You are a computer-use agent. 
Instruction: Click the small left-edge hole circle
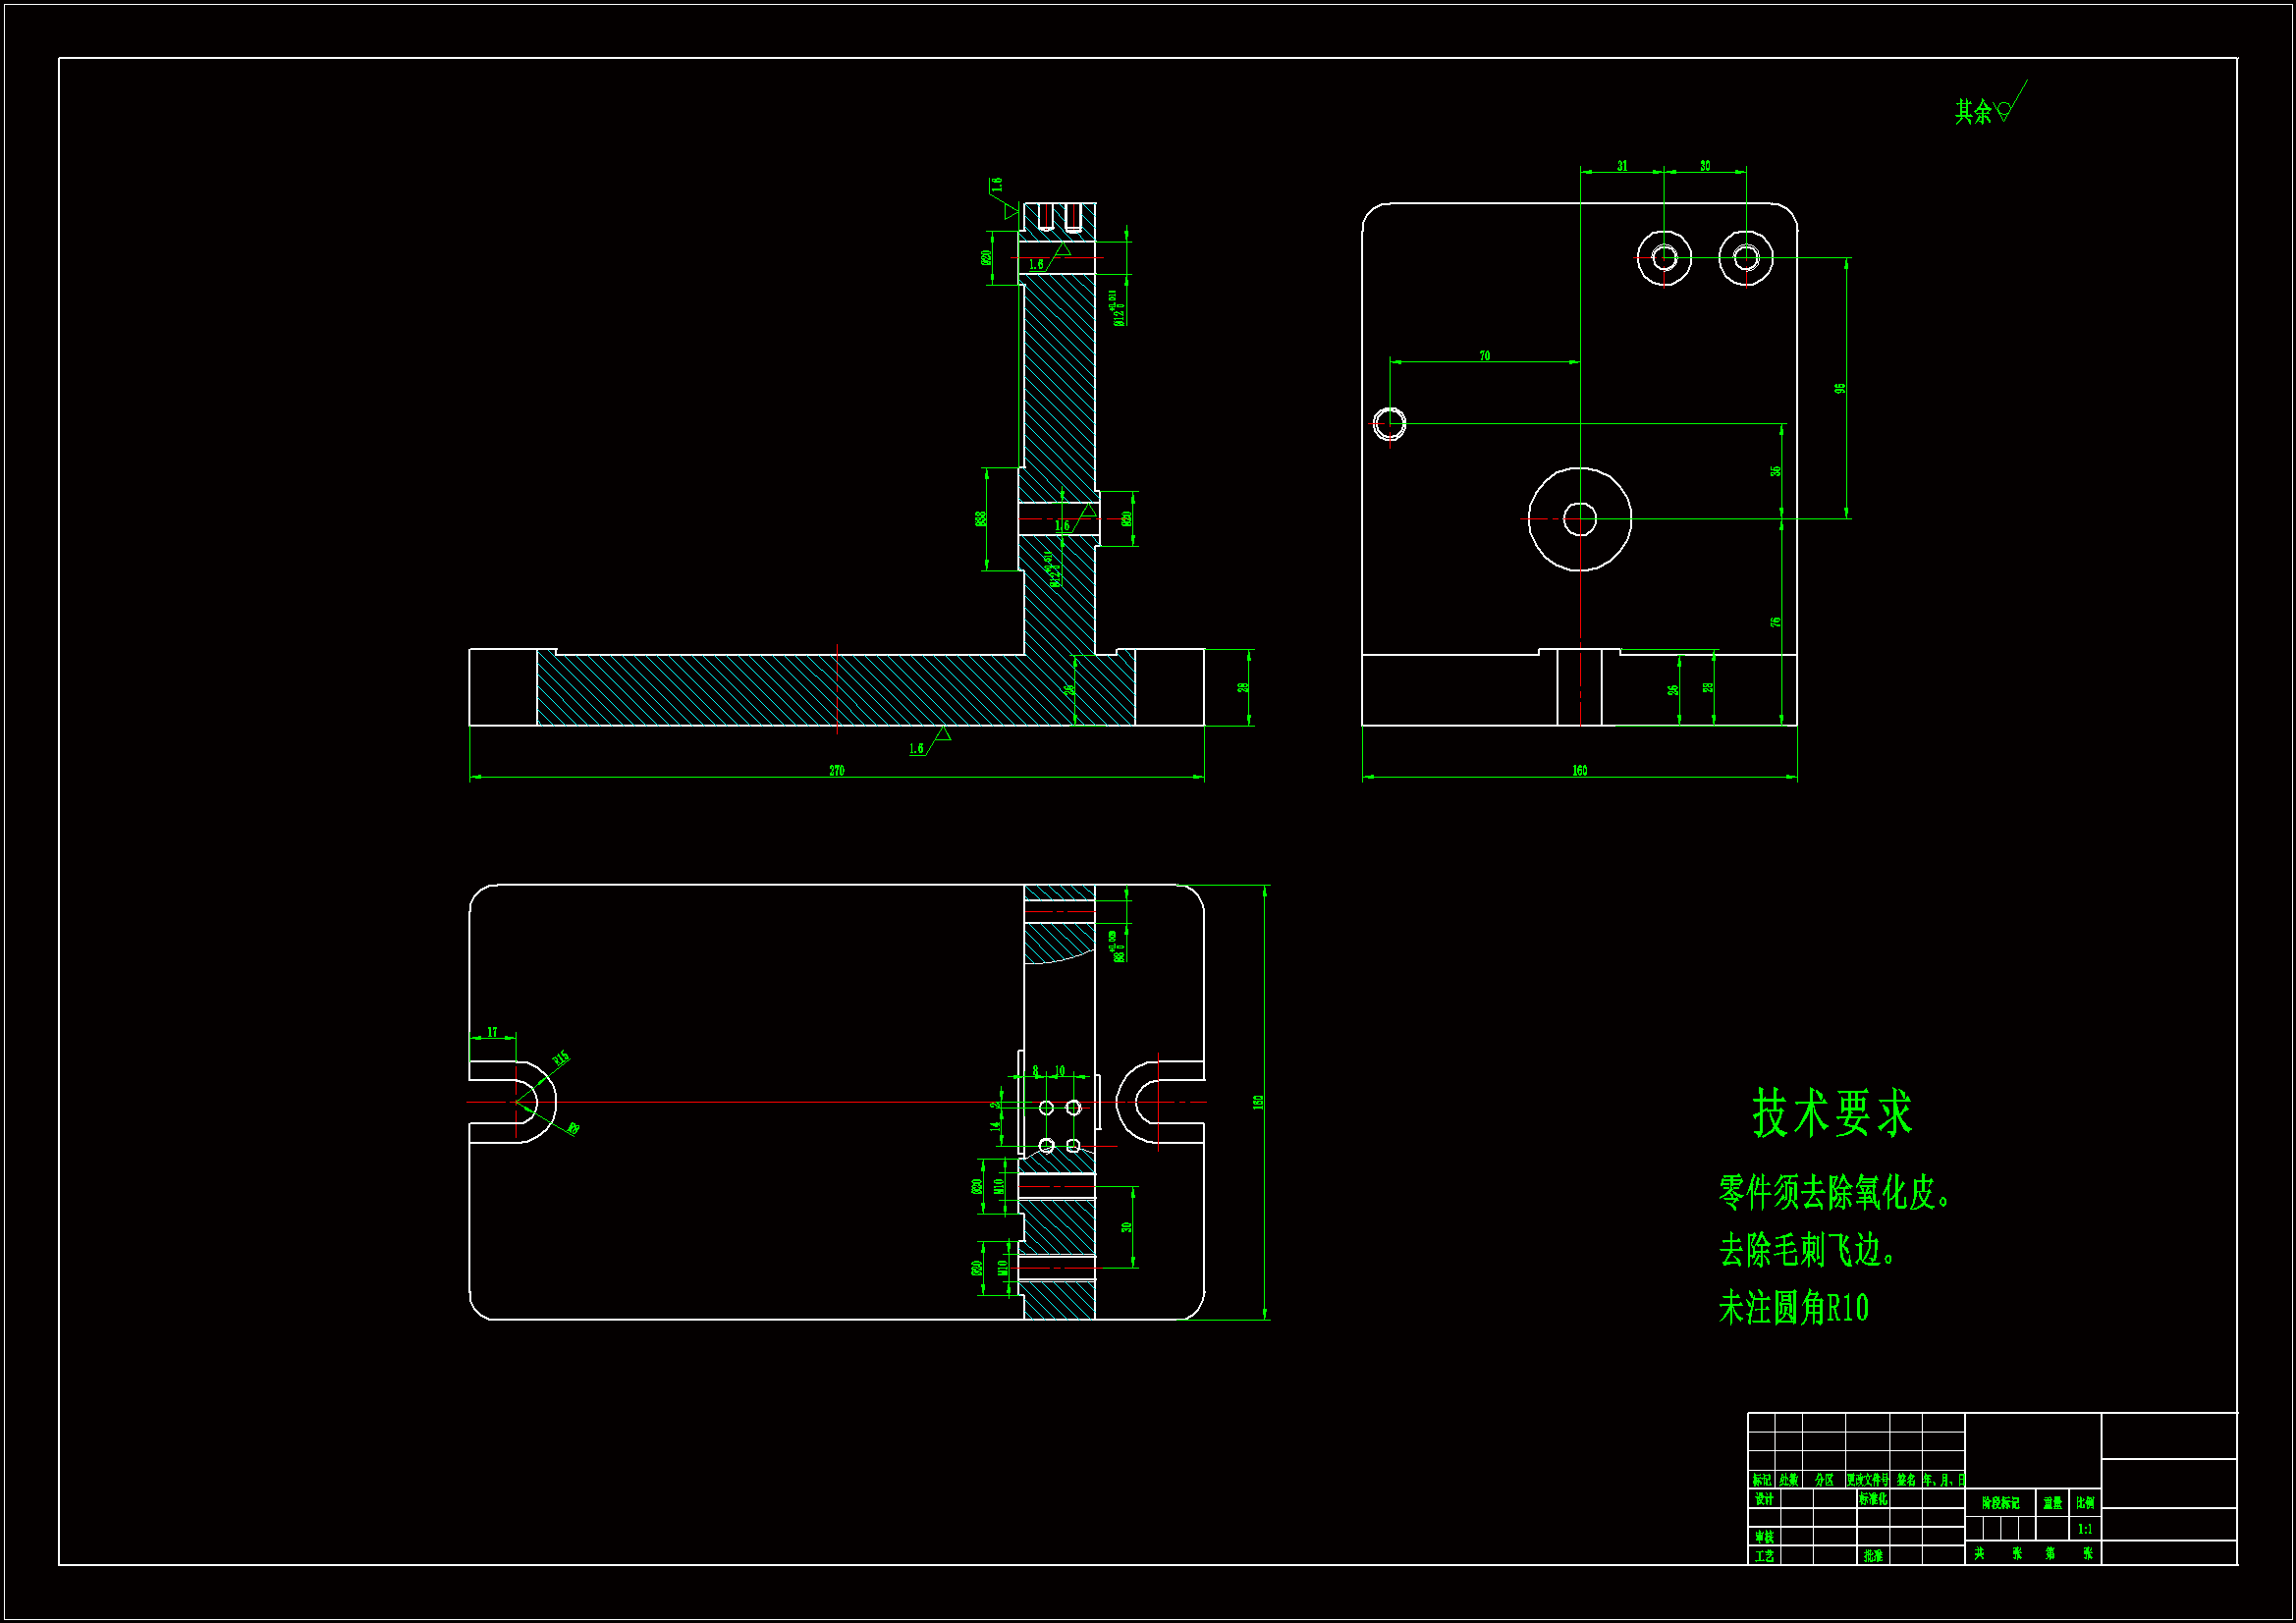coord(1389,424)
